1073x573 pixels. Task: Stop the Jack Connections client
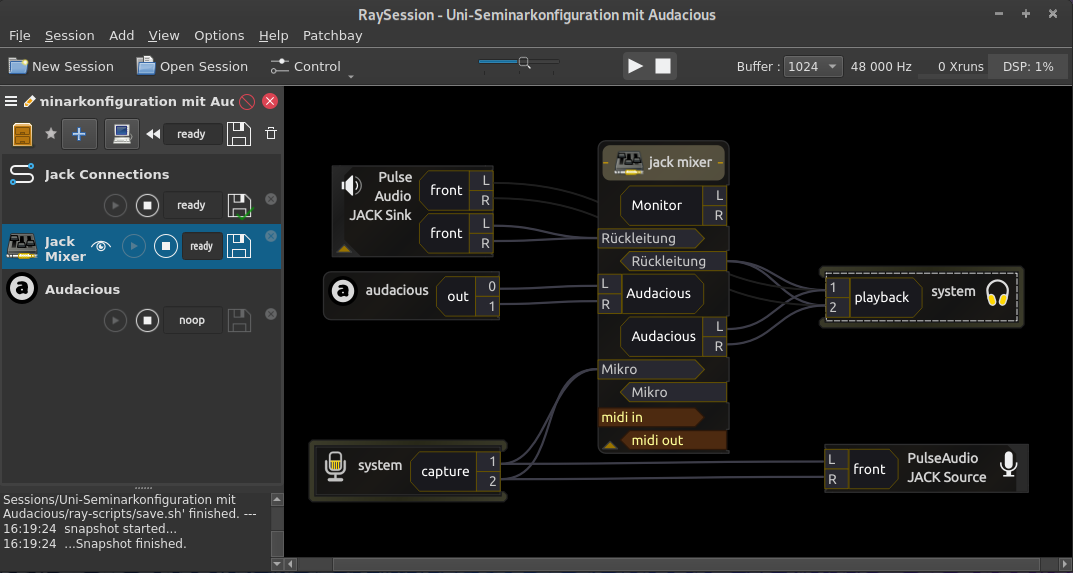(148, 205)
